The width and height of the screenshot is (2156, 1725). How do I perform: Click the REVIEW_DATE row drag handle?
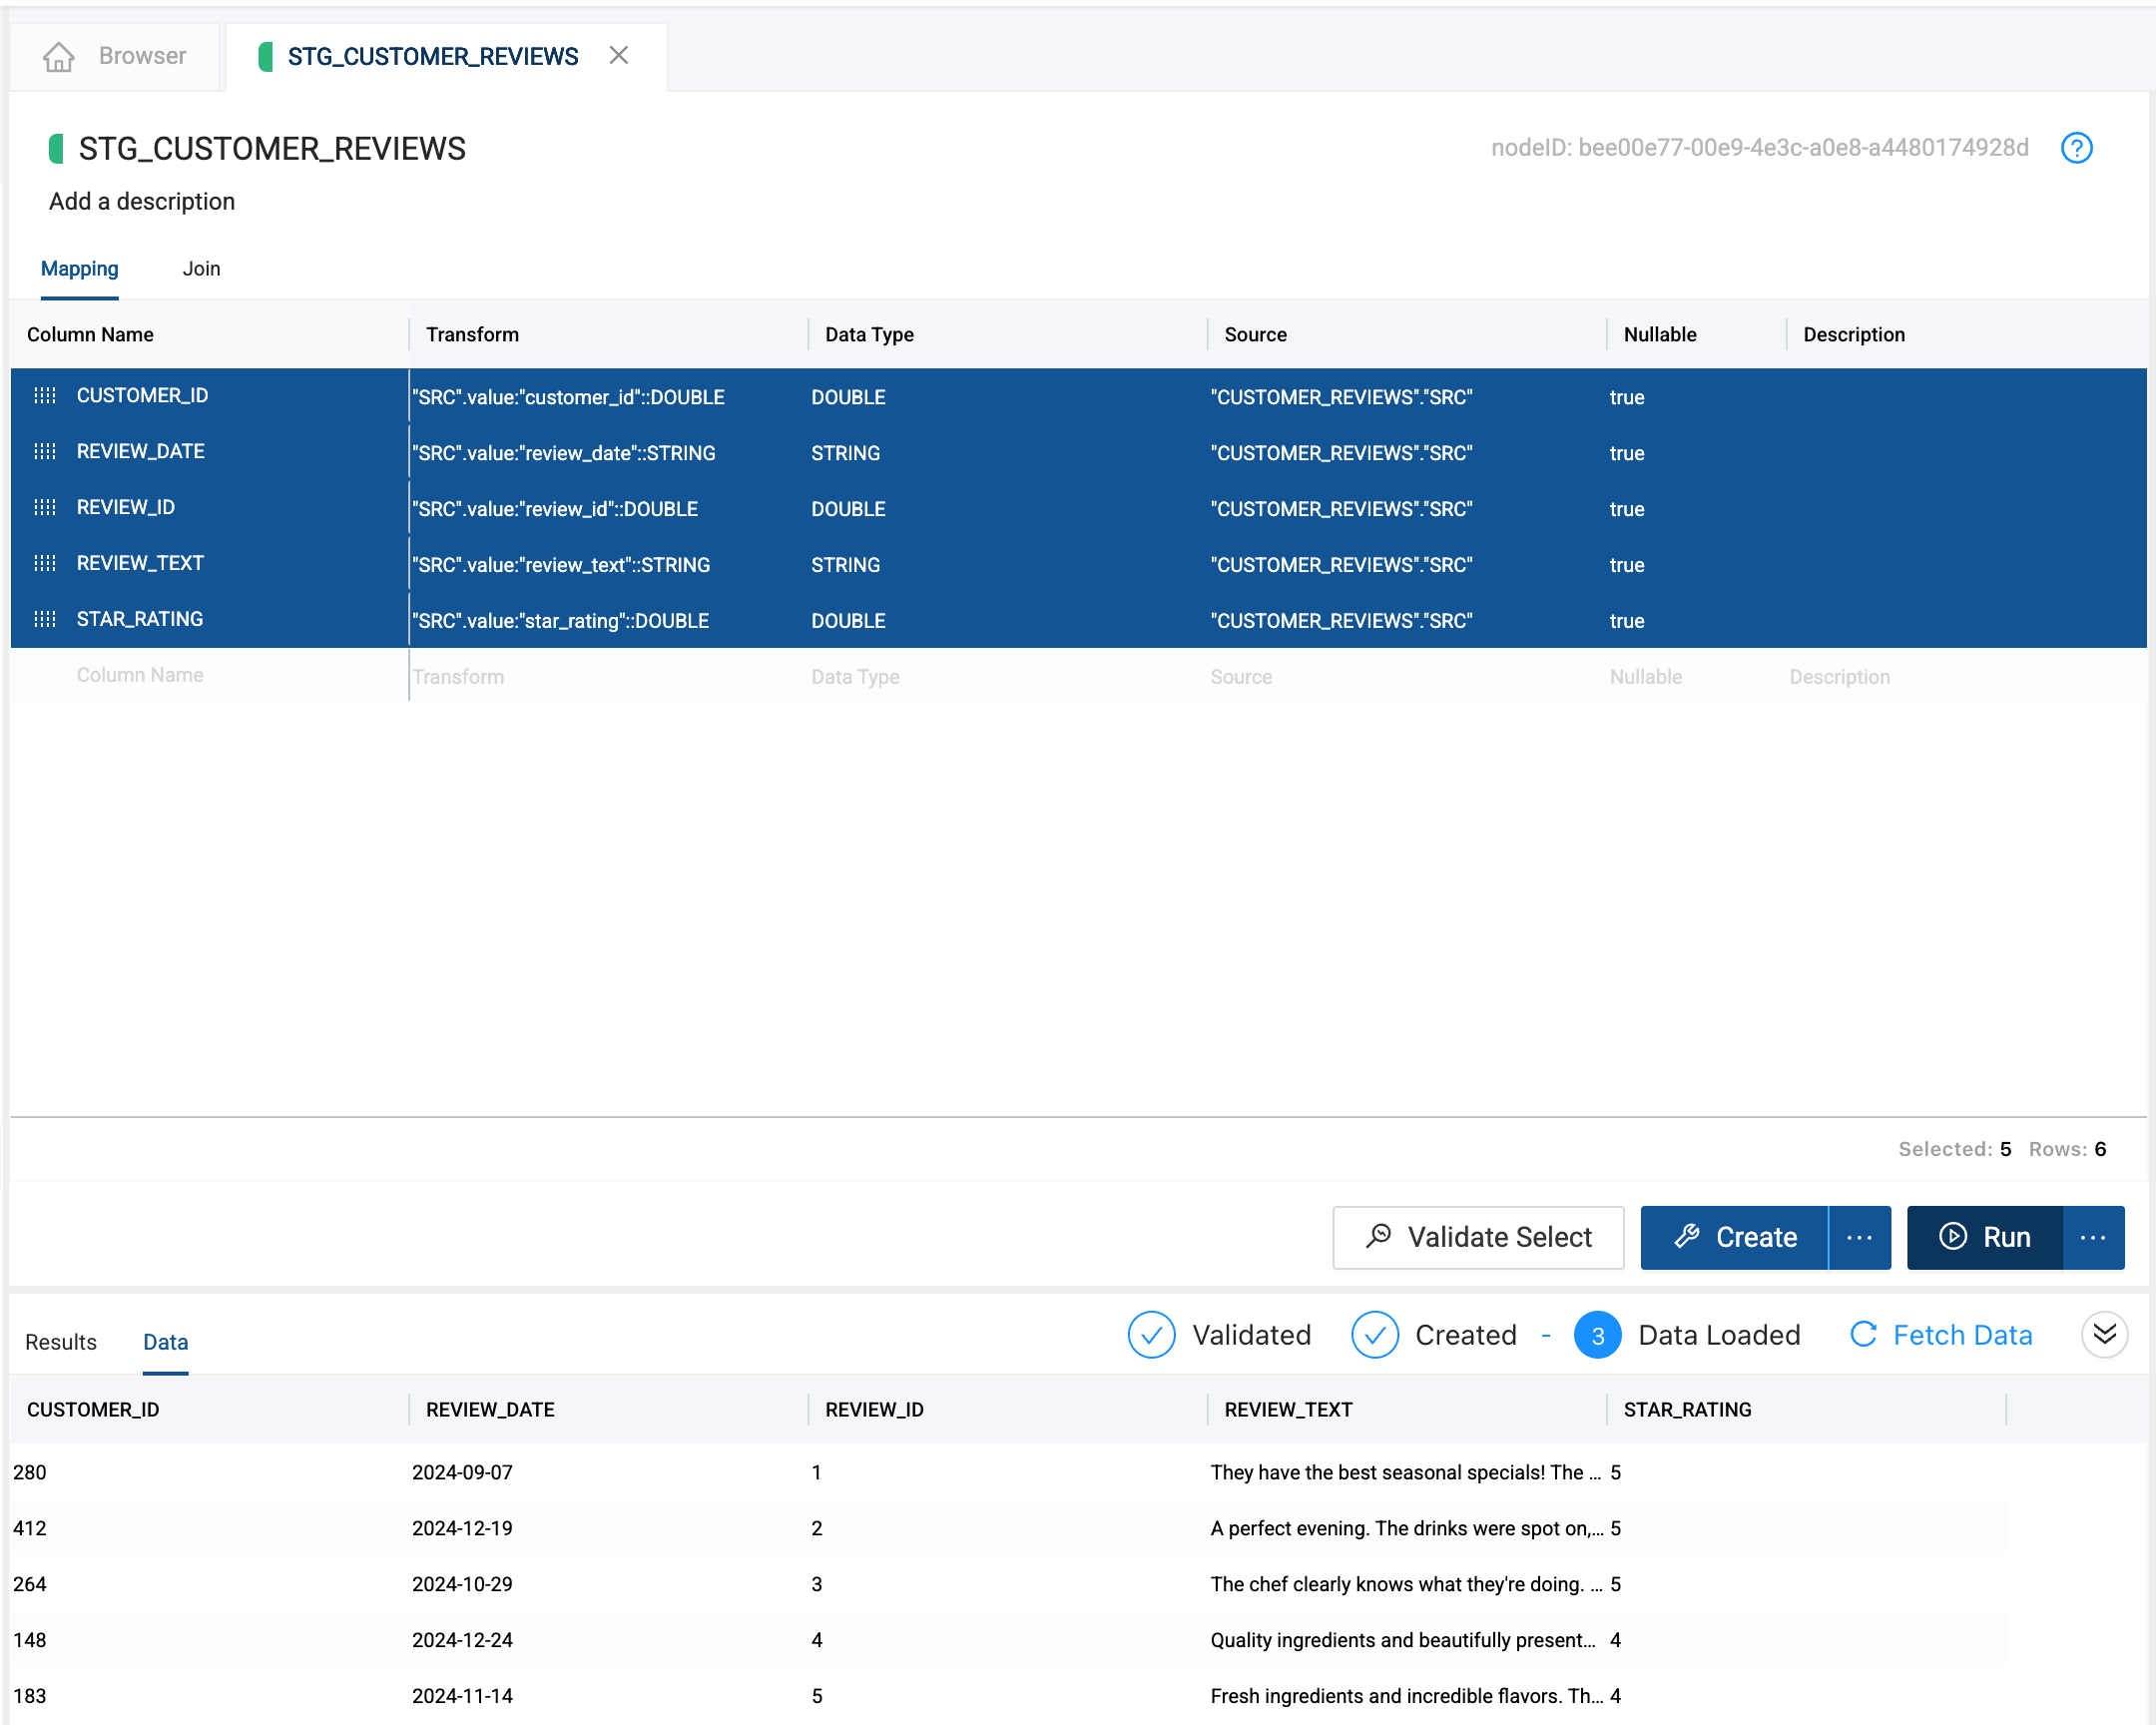pos(45,452)
